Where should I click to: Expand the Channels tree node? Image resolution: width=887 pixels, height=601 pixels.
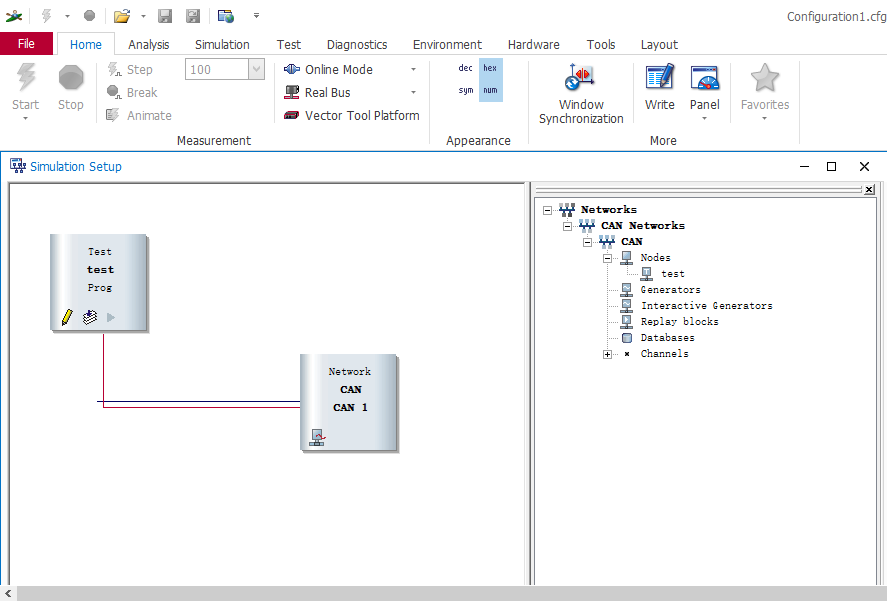click(x=608, y=354)
